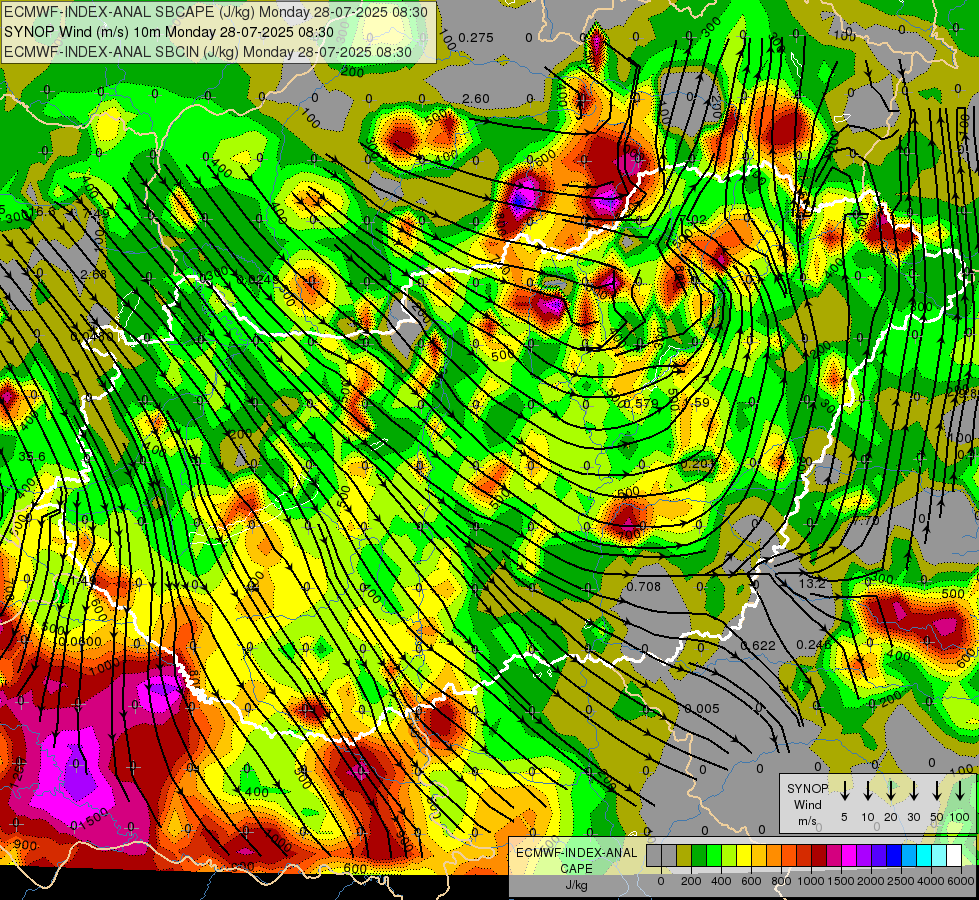Pick the purple CAPE legend swatch
This screenshot has height=900, width=979.
(x=865, y=856)
